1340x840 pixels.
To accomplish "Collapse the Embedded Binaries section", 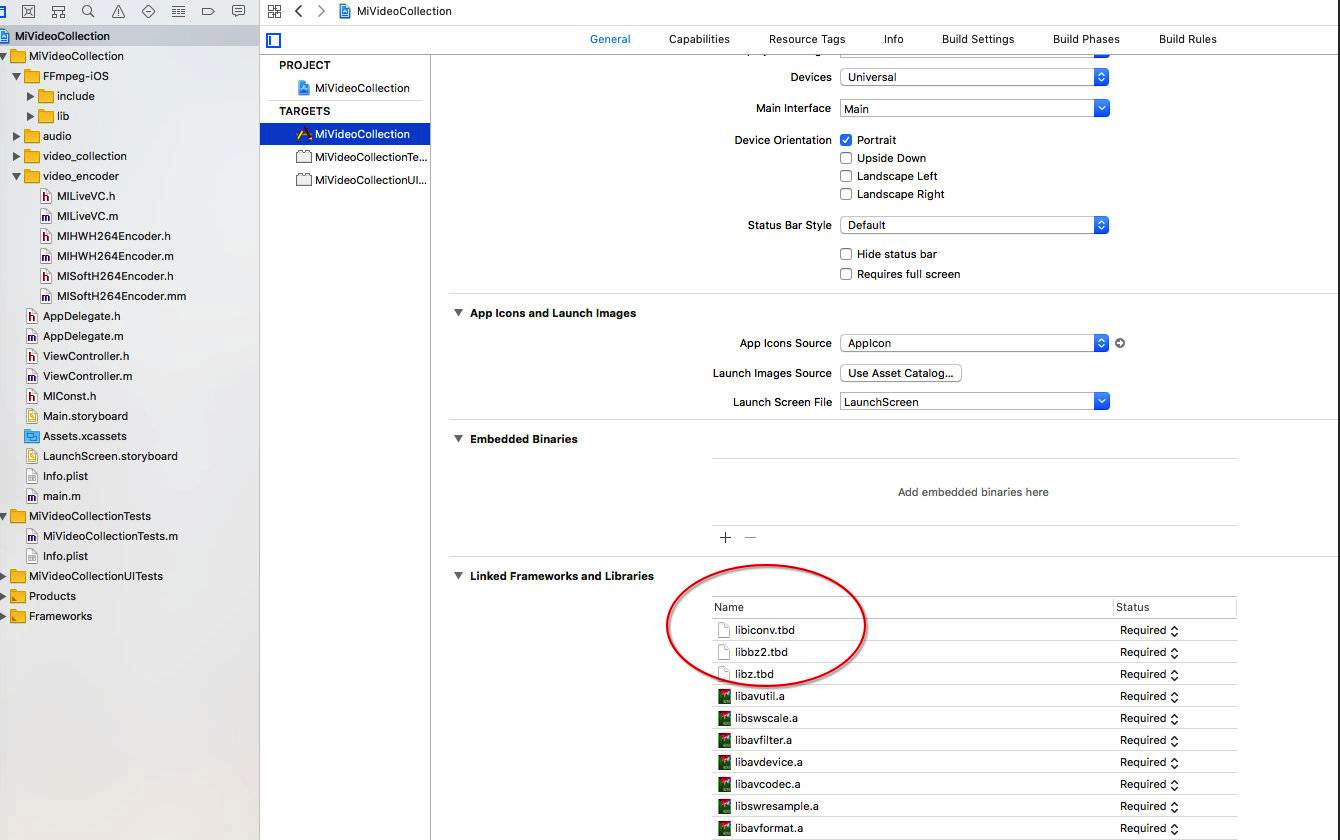I will point(458,439).
